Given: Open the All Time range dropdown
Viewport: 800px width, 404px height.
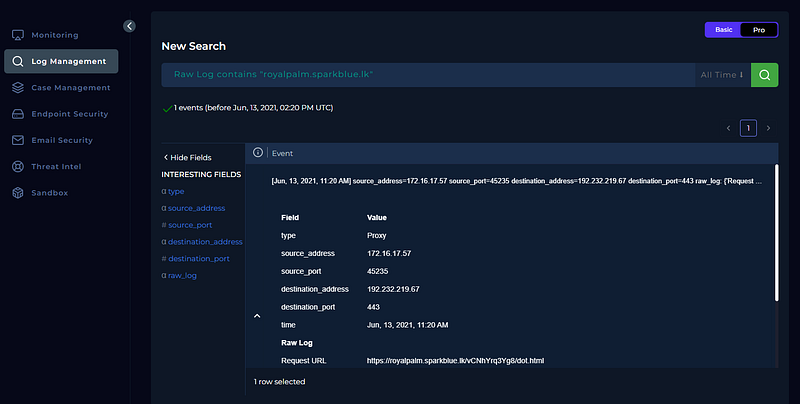Looking at the screenshot, I should tap(722, 75).
